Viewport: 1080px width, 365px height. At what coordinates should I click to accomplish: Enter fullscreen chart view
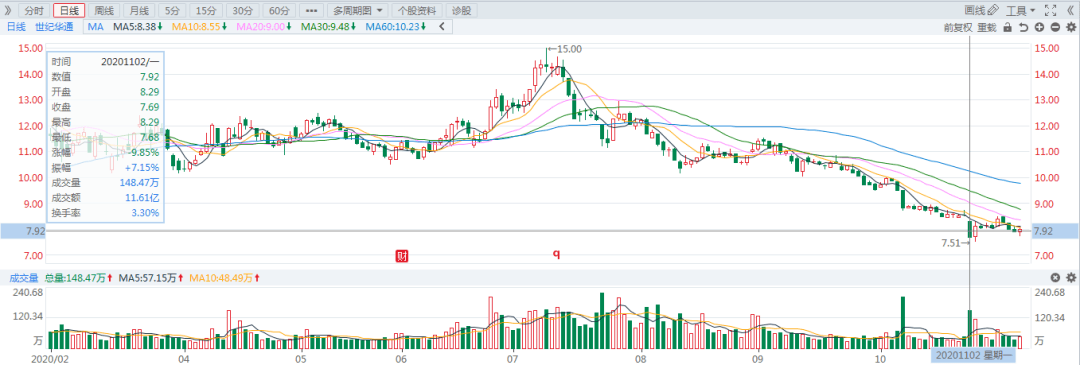click(x=1050, y=10)
